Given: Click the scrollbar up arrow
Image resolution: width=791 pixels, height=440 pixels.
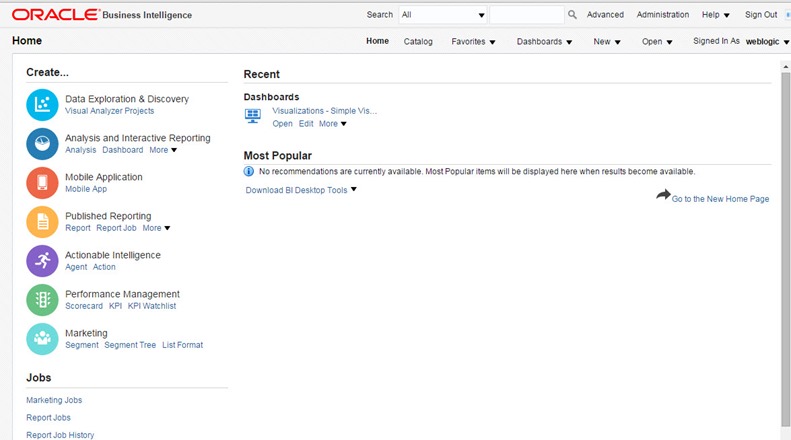Looking at the screenshot, I should click(785, 66).
